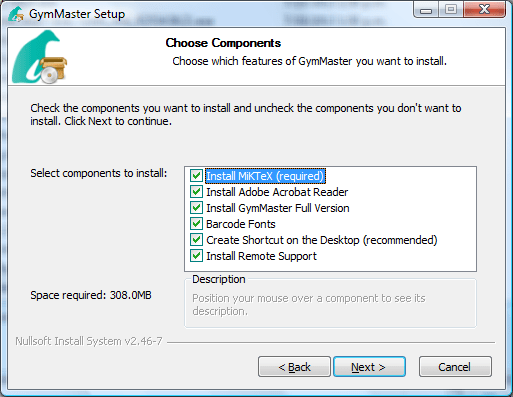Toggle the Create Shortcut on the Desktop checkbox
The width and height of the screenshot is (513, 397).
196,240
